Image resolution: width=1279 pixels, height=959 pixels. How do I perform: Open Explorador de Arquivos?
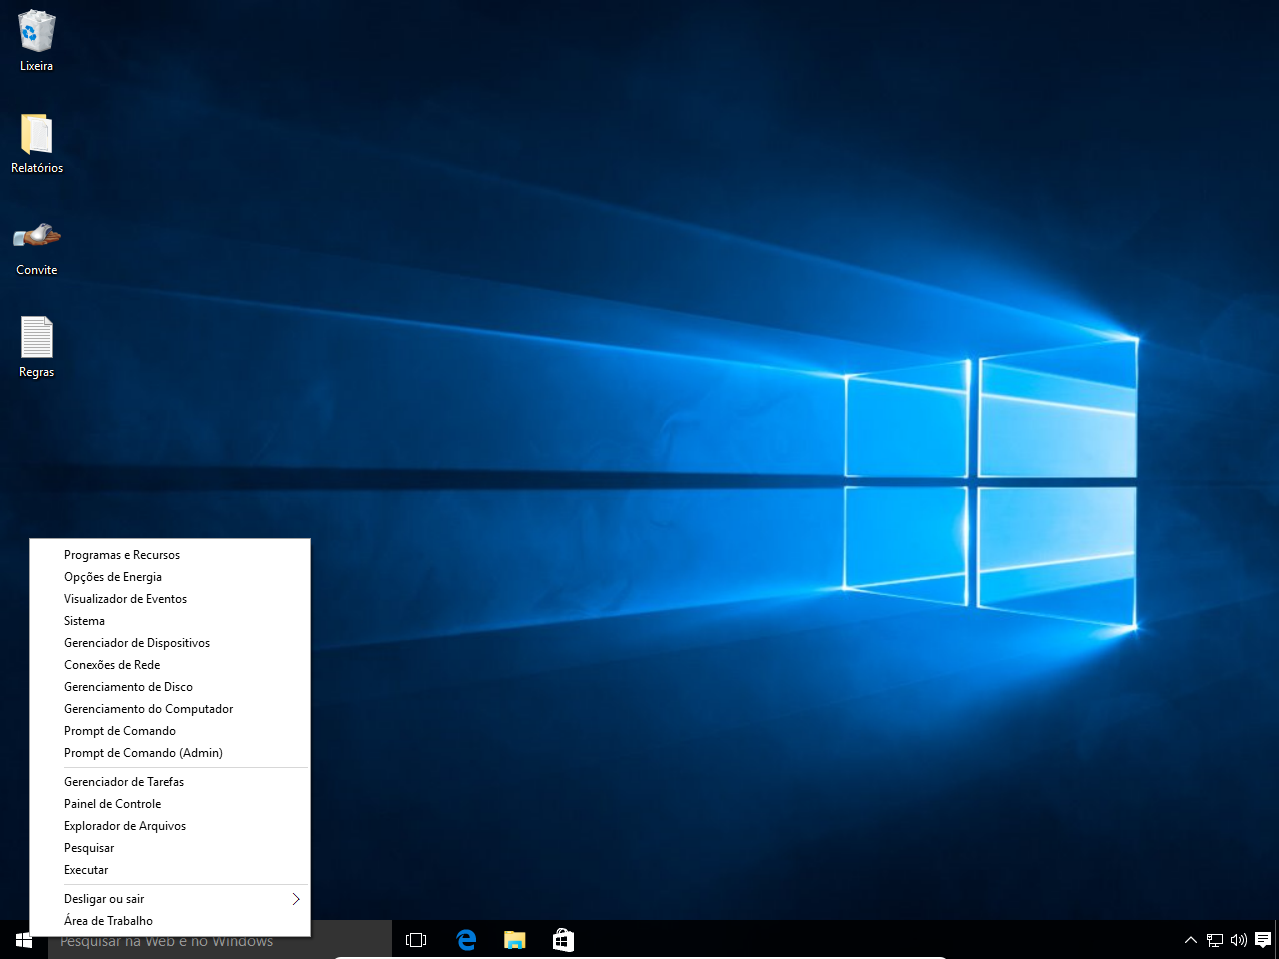point(170,826)
